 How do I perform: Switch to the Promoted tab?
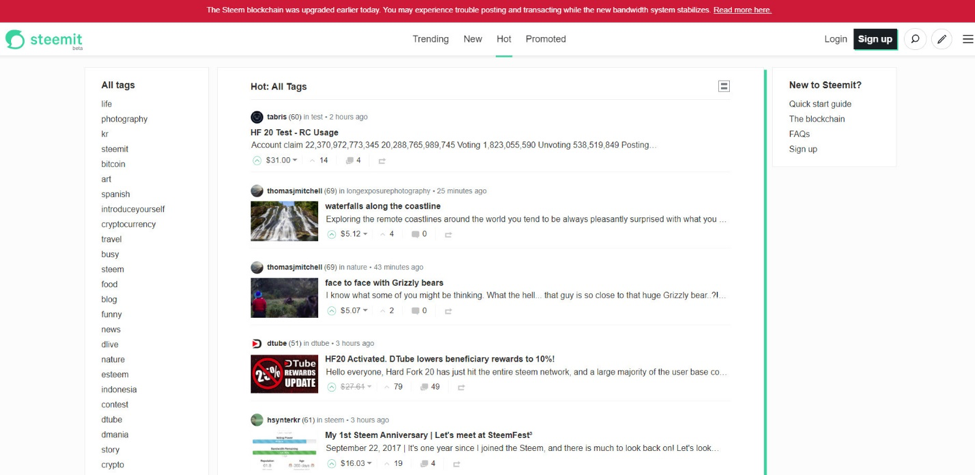[546, 39]
